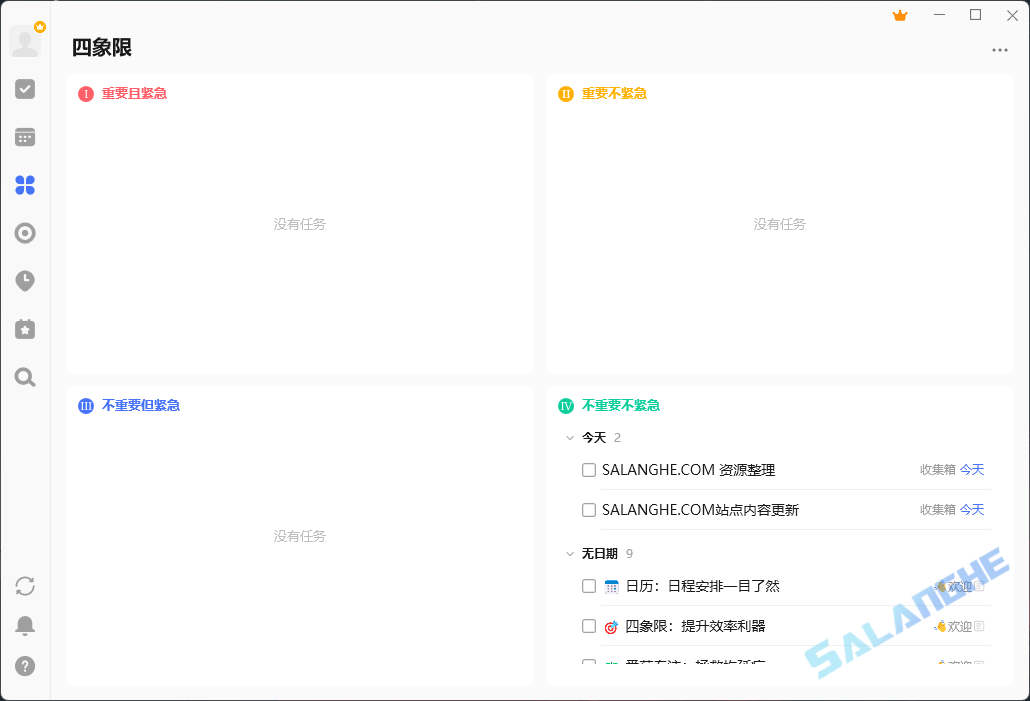The width and height of the screenshot is (1030, 701).
Task: Collapse the 今天 task group
Action: coord(569,437)
